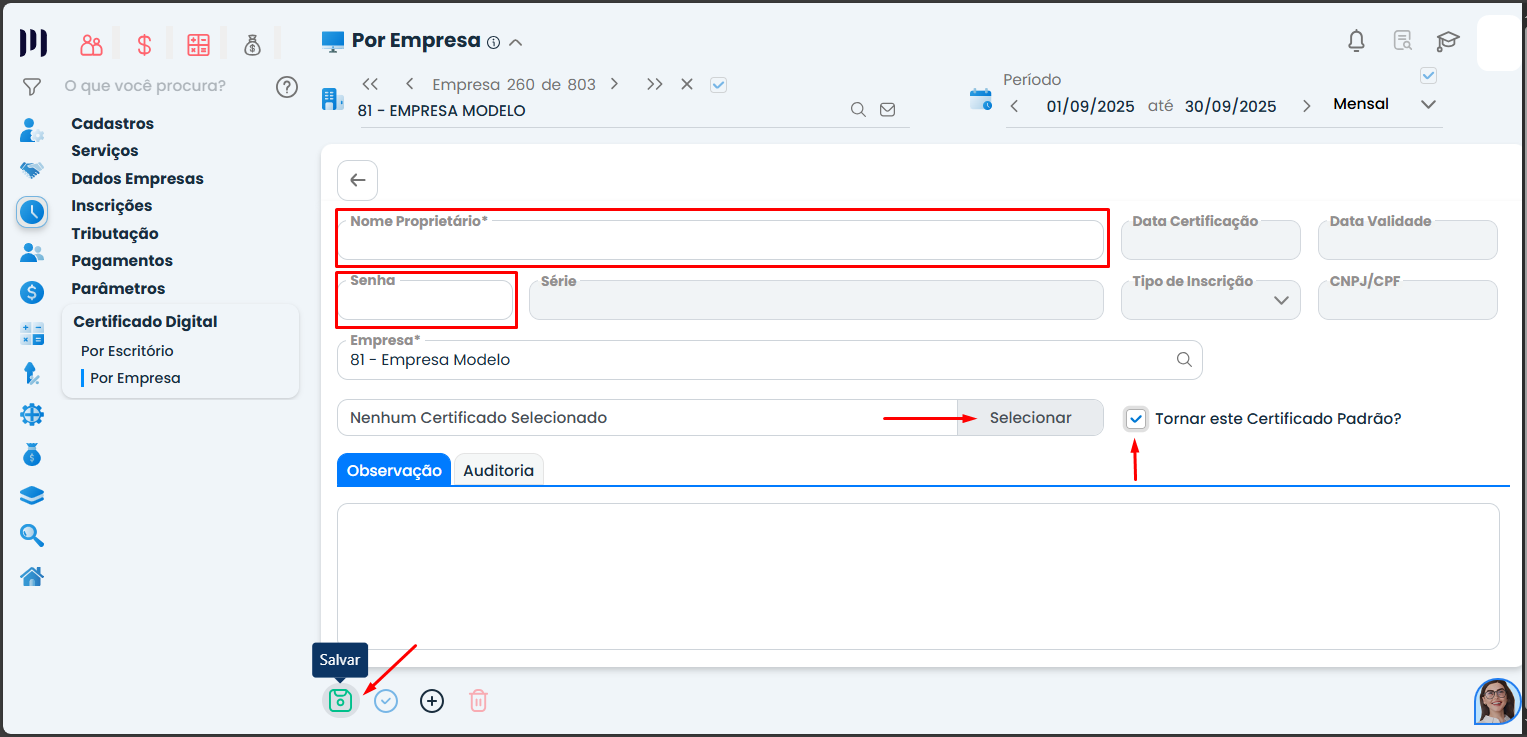Screen dimensions: 1527x737
Task: Click the Nome Proprietário input field
Action: click(720, 240)
